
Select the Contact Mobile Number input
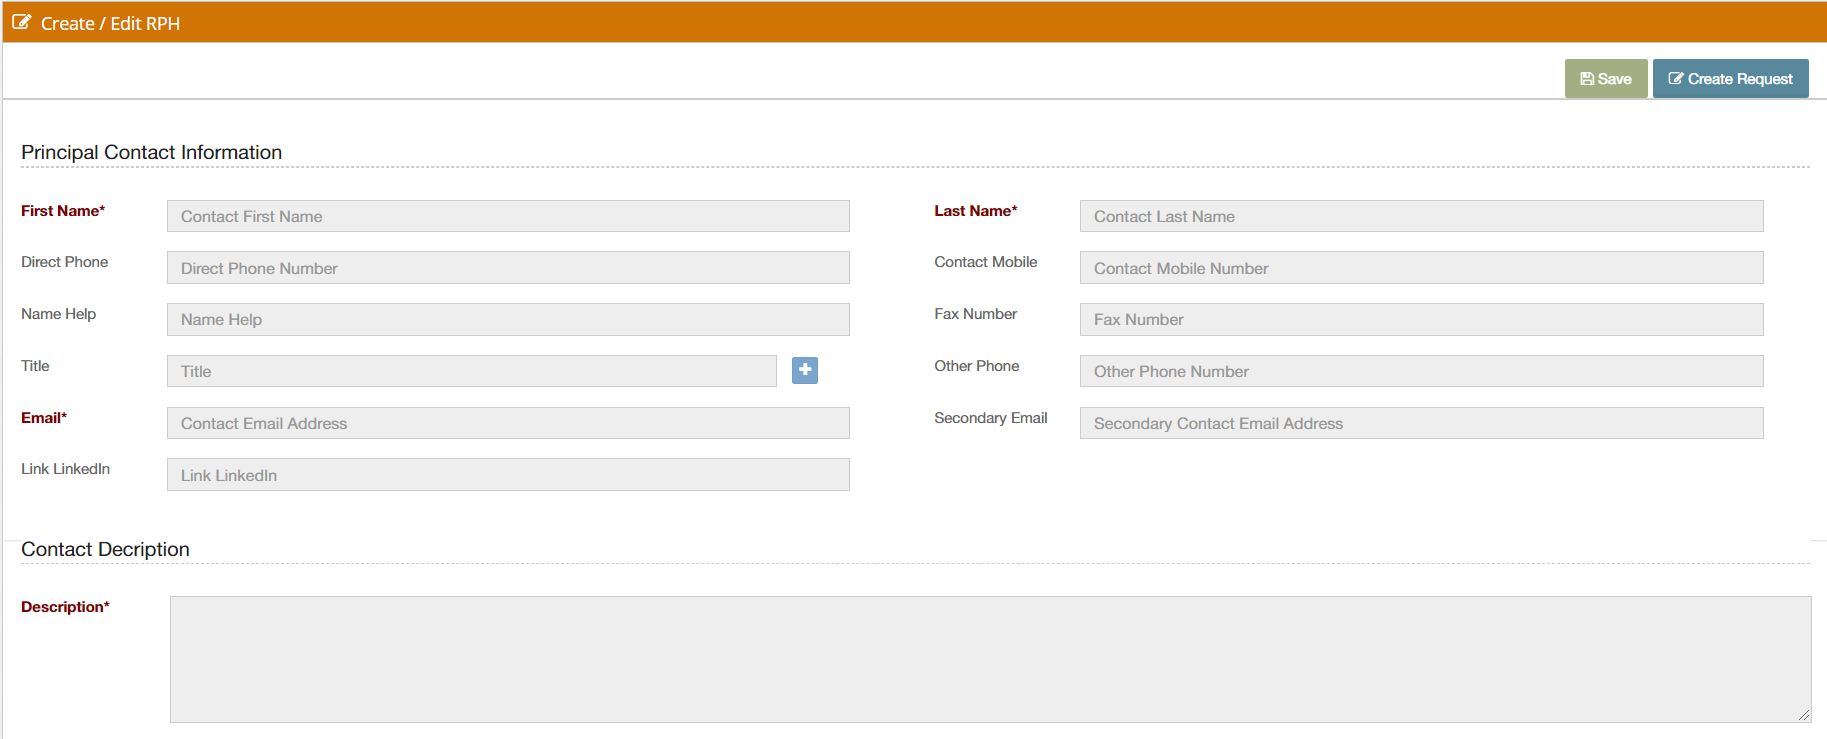(x=1421, y=268)
